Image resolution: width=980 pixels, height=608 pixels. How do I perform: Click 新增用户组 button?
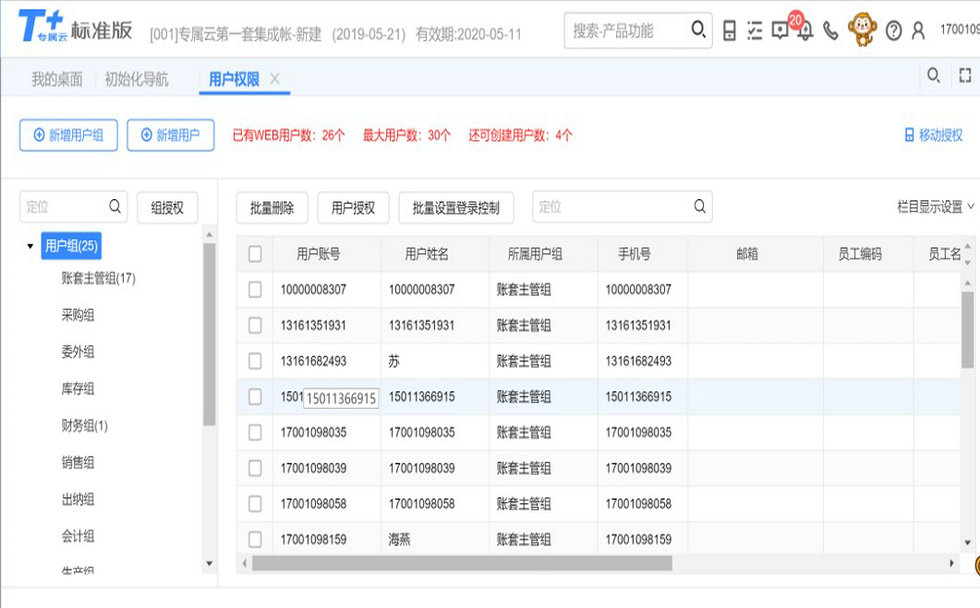[69, 135]
